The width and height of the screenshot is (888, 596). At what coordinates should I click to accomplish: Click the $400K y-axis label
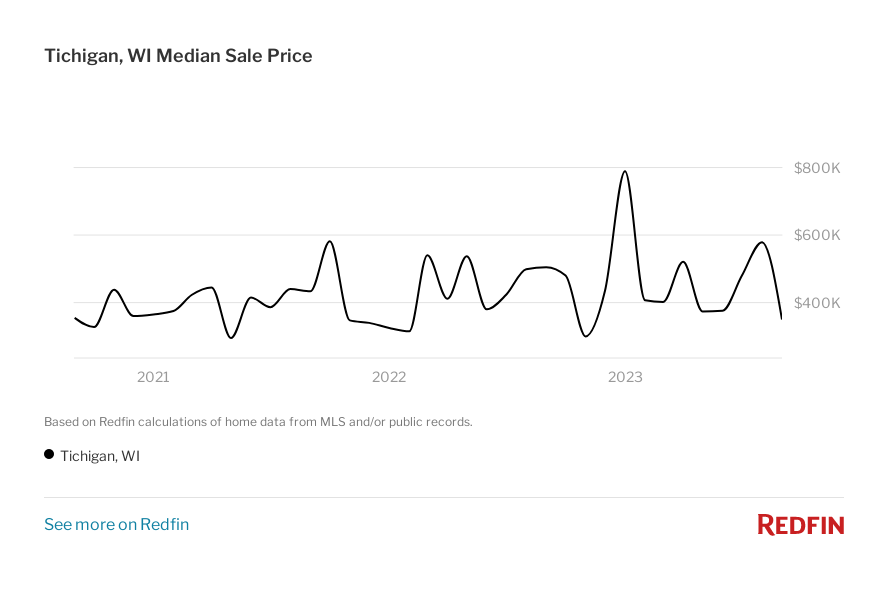click(x=817, y=302)
